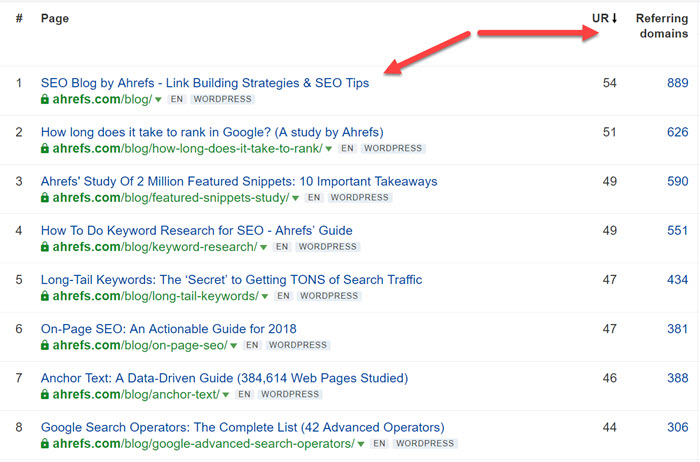Image resolution: width=700 pixels, height=462 pixels.
Task: Click the lock icon beside keyword-research URL
Action: (45, 247)
